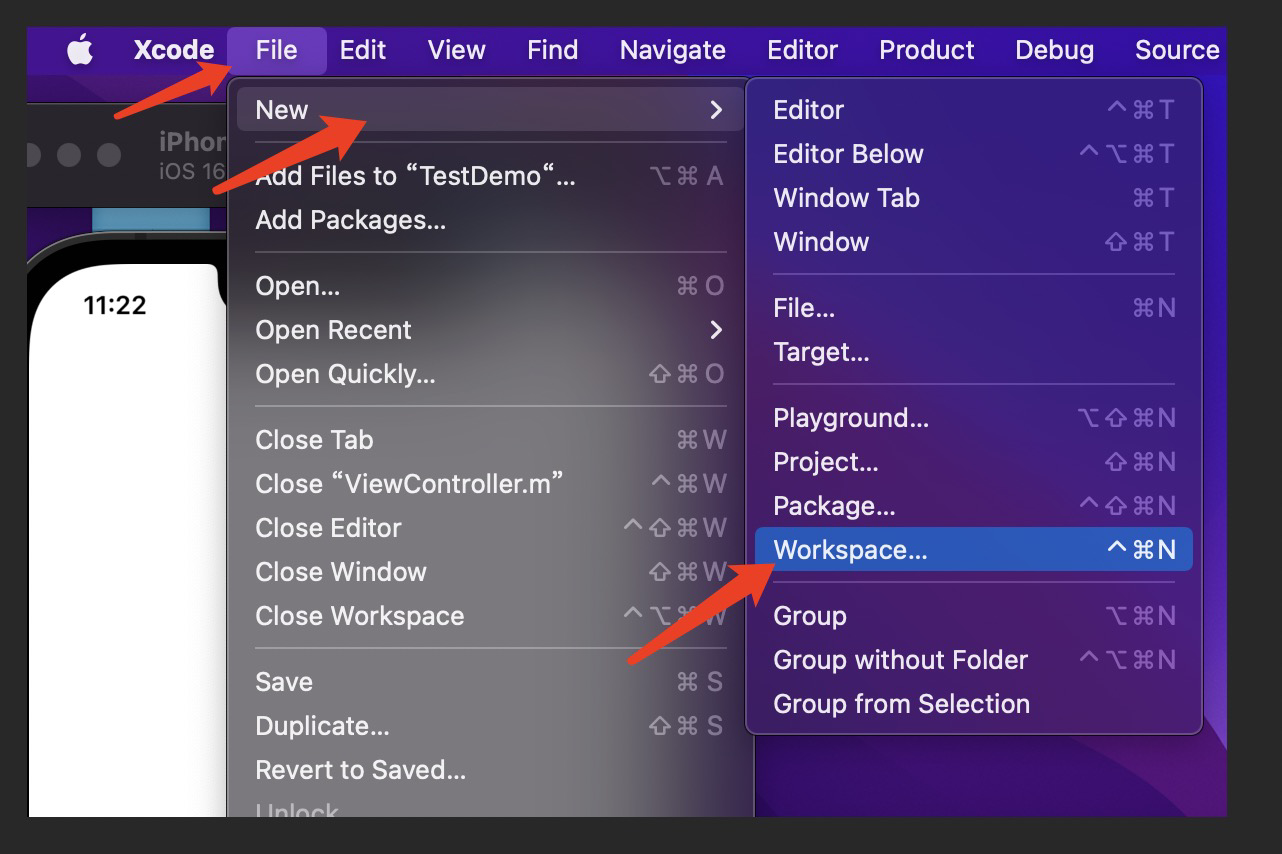Open the Edit menu

[362, 50]
